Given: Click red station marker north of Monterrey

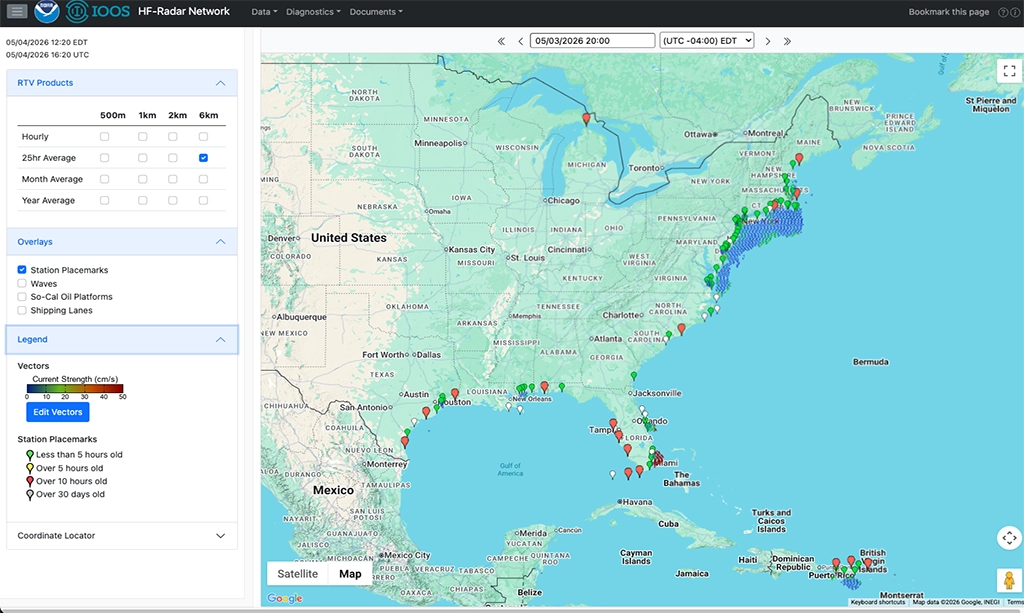Looking at the screenshot, I should 405,441.
